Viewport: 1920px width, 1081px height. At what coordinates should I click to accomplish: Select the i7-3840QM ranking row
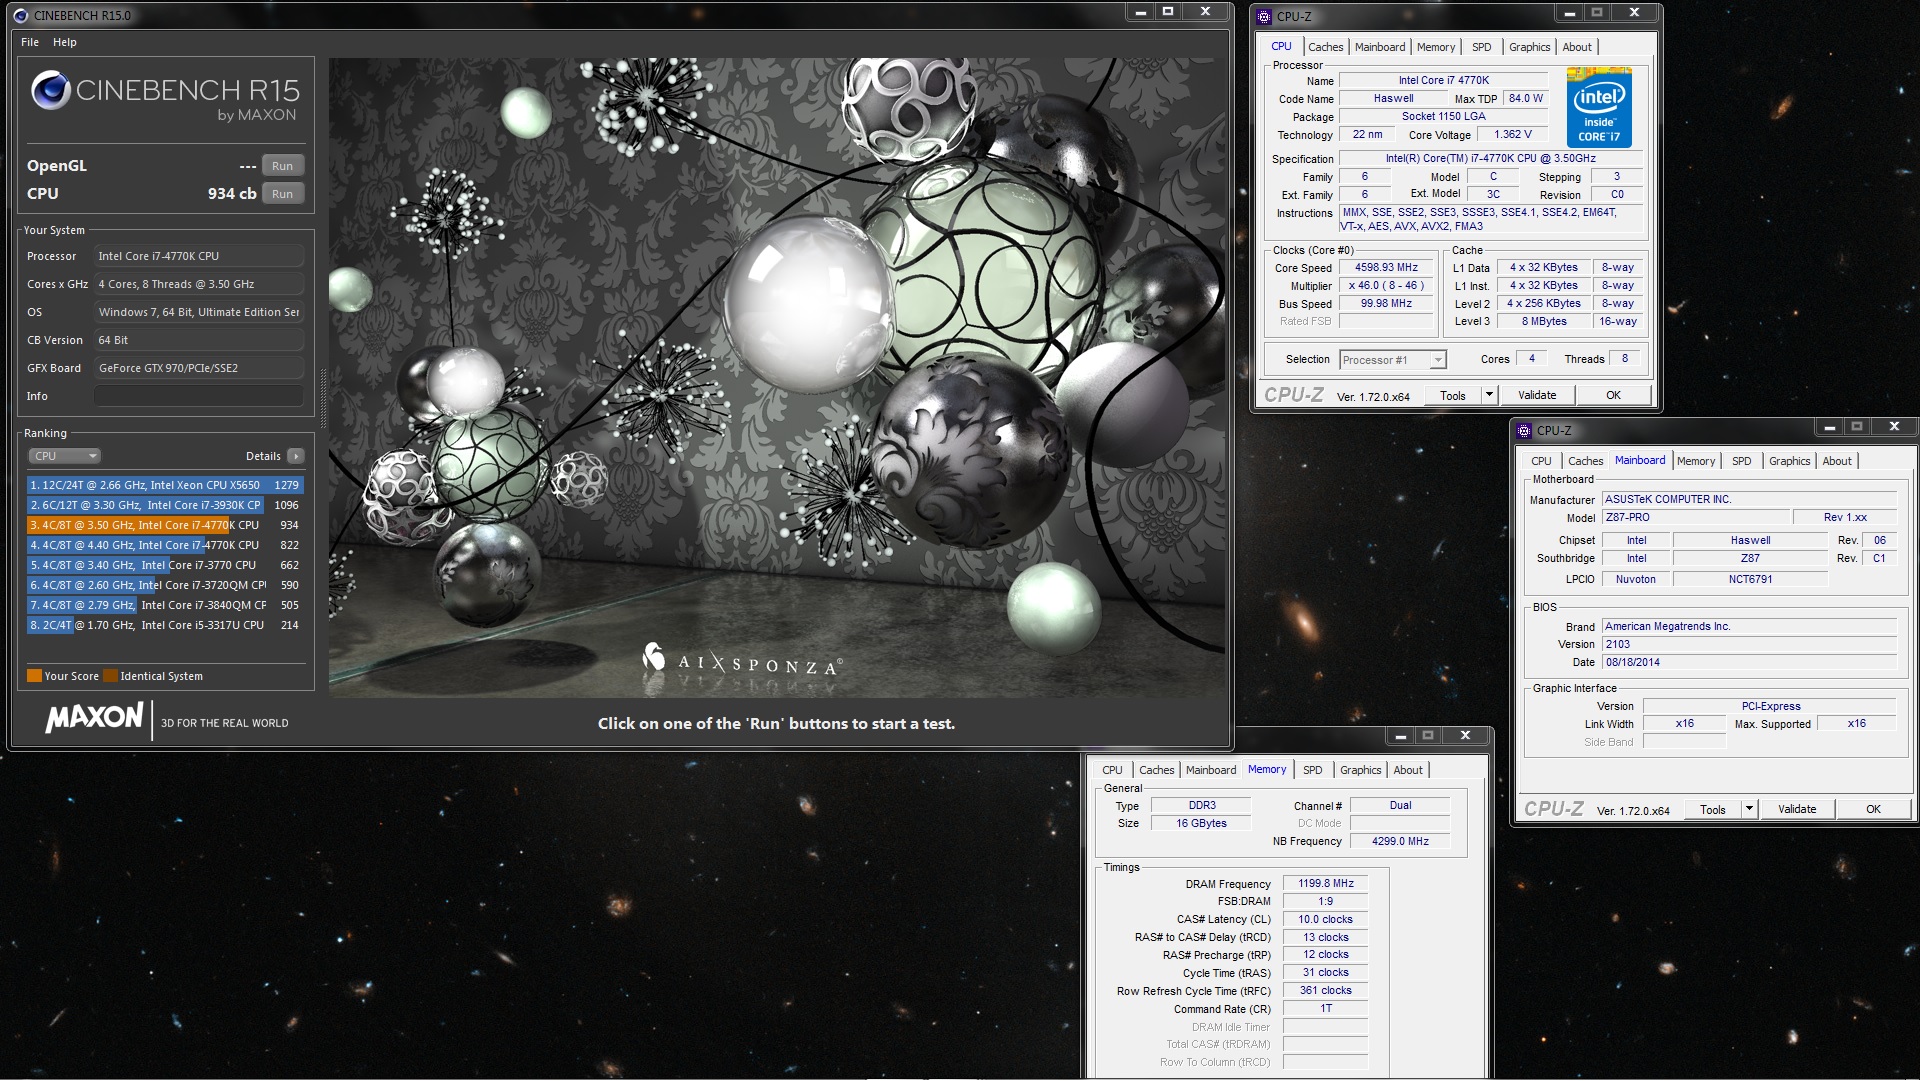(x=165, y=605)
